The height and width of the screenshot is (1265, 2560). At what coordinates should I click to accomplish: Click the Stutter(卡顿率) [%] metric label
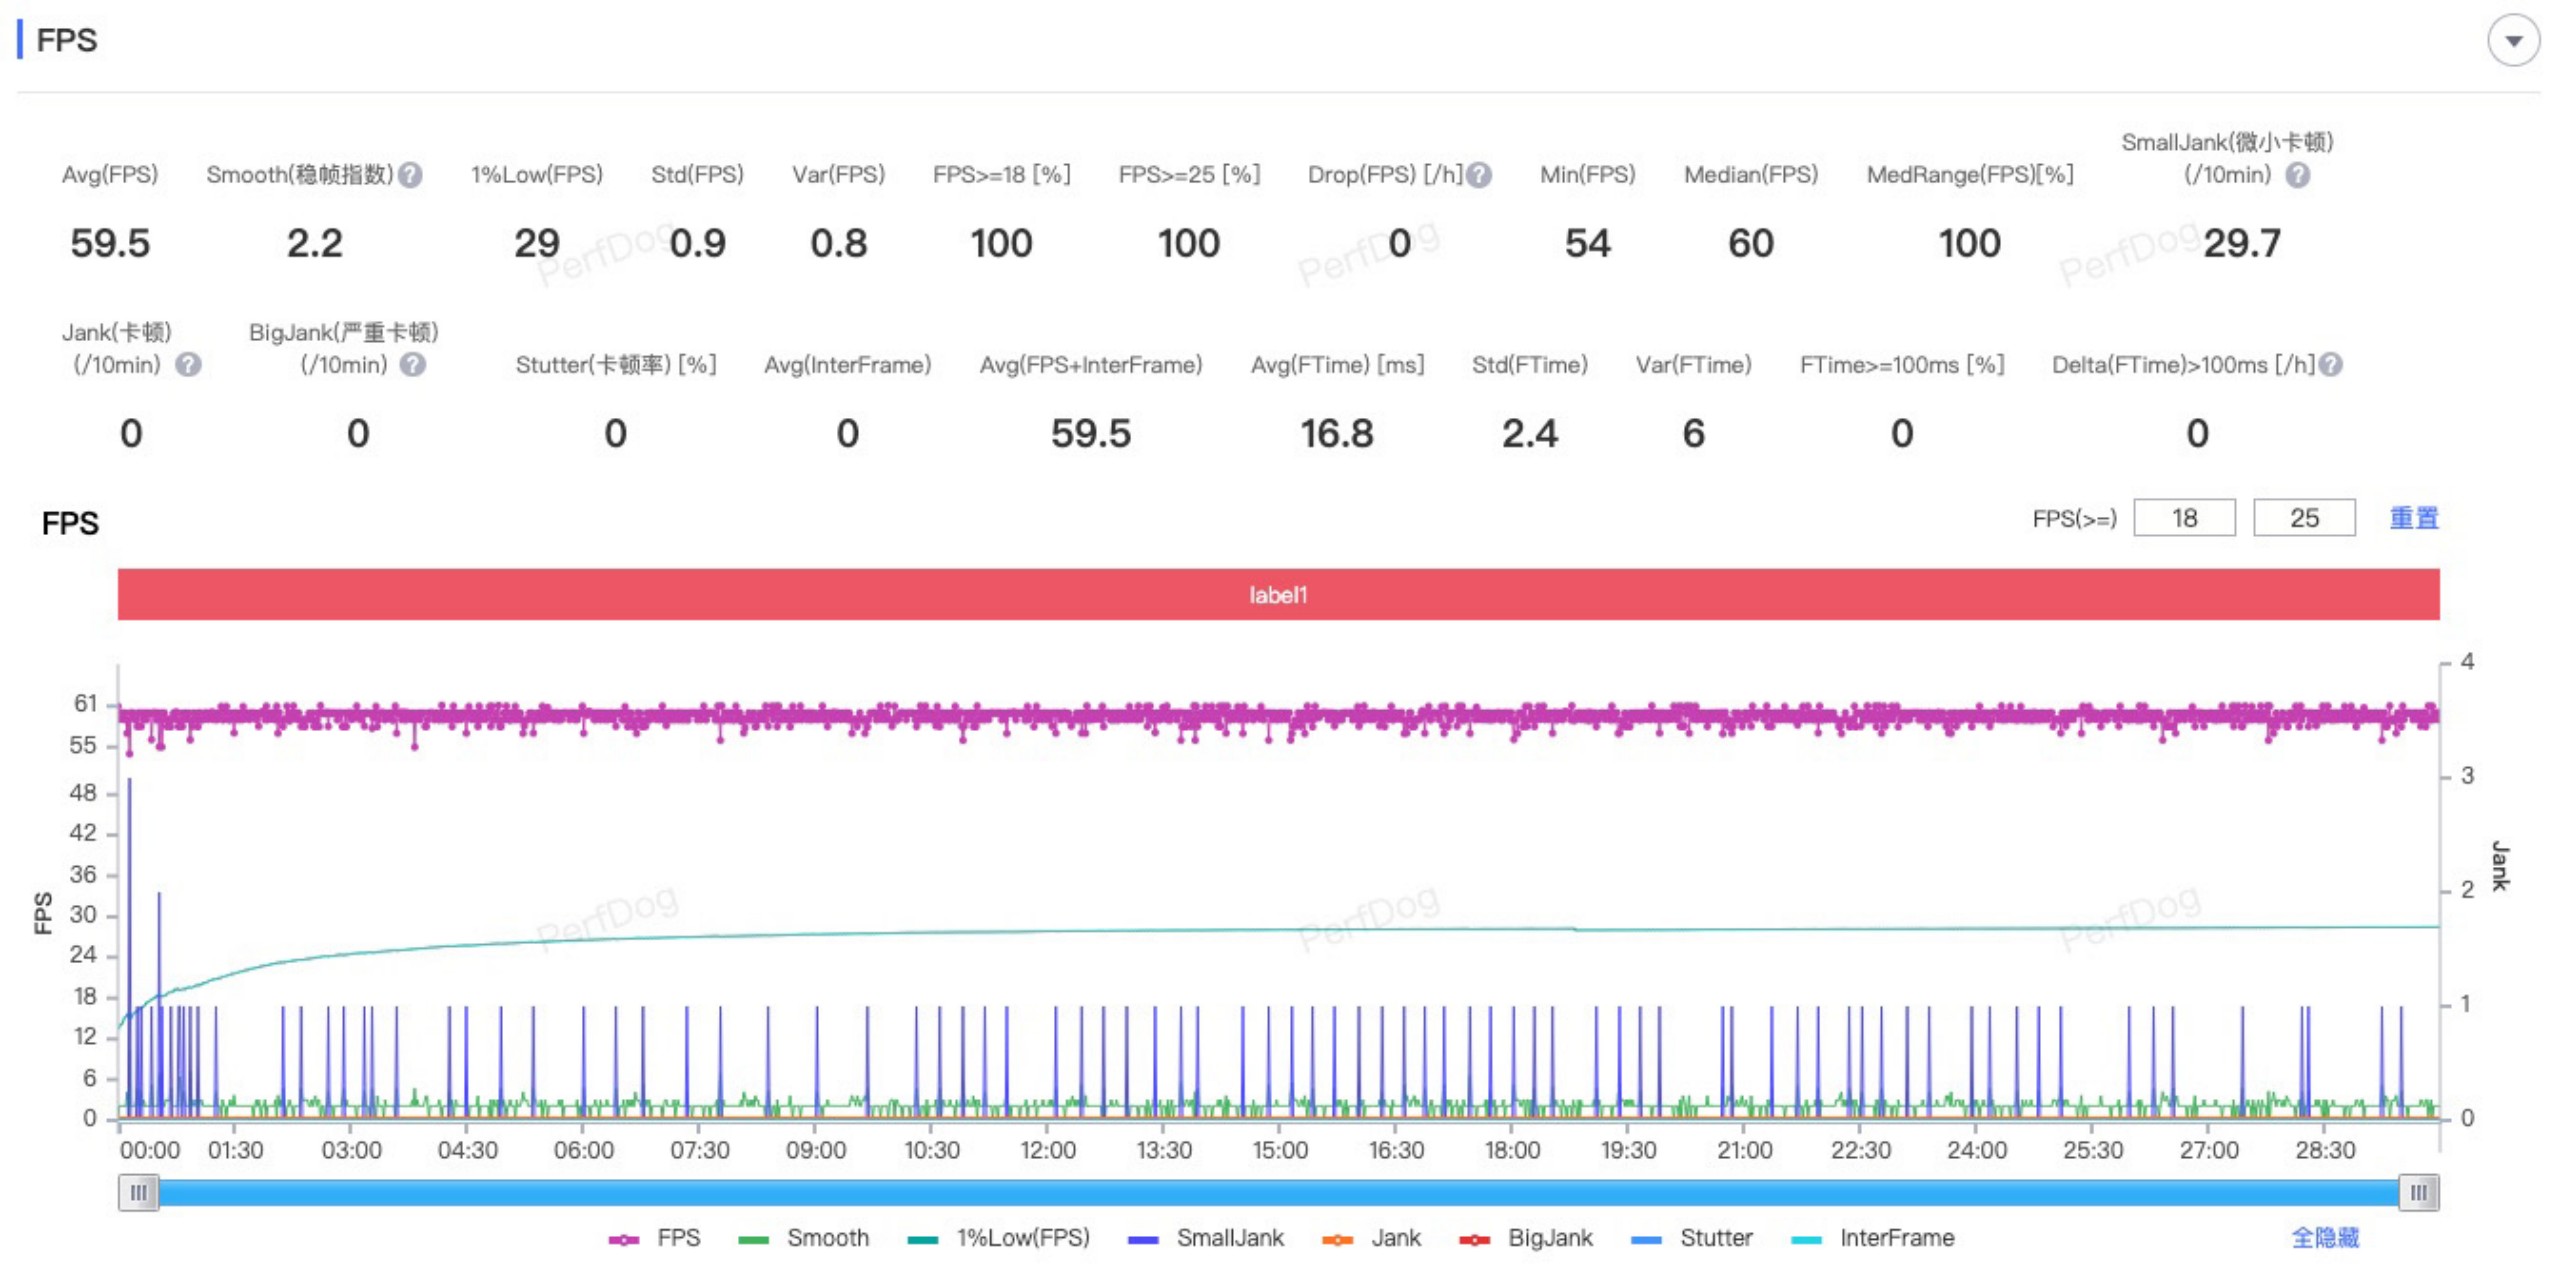[615, 365]
